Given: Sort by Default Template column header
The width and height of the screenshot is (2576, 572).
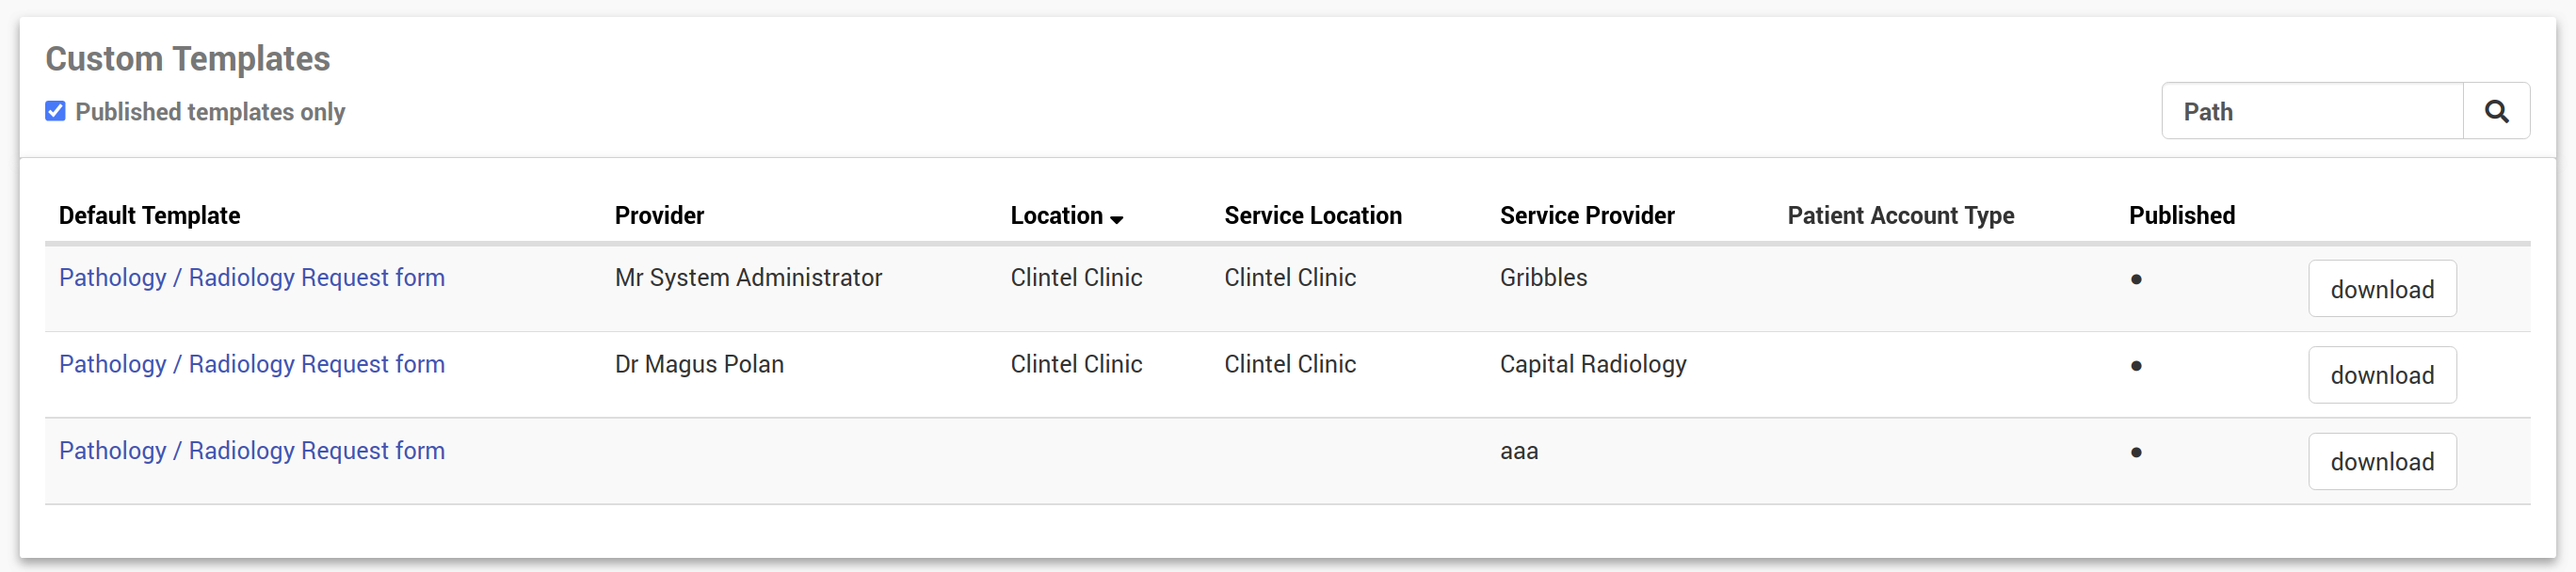Looking at the screenshot, I should (149, 215).
